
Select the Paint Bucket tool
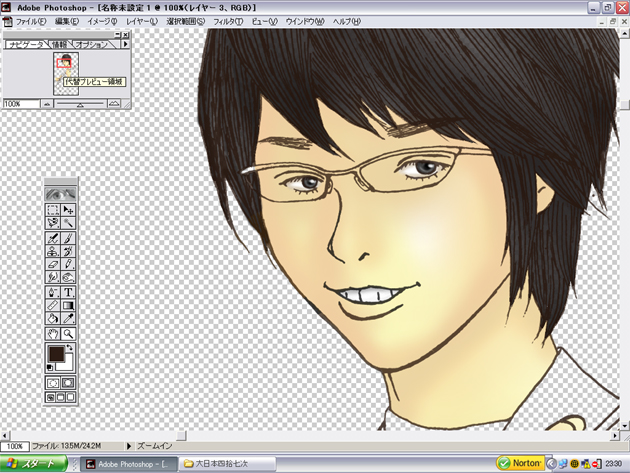[53, 318]
